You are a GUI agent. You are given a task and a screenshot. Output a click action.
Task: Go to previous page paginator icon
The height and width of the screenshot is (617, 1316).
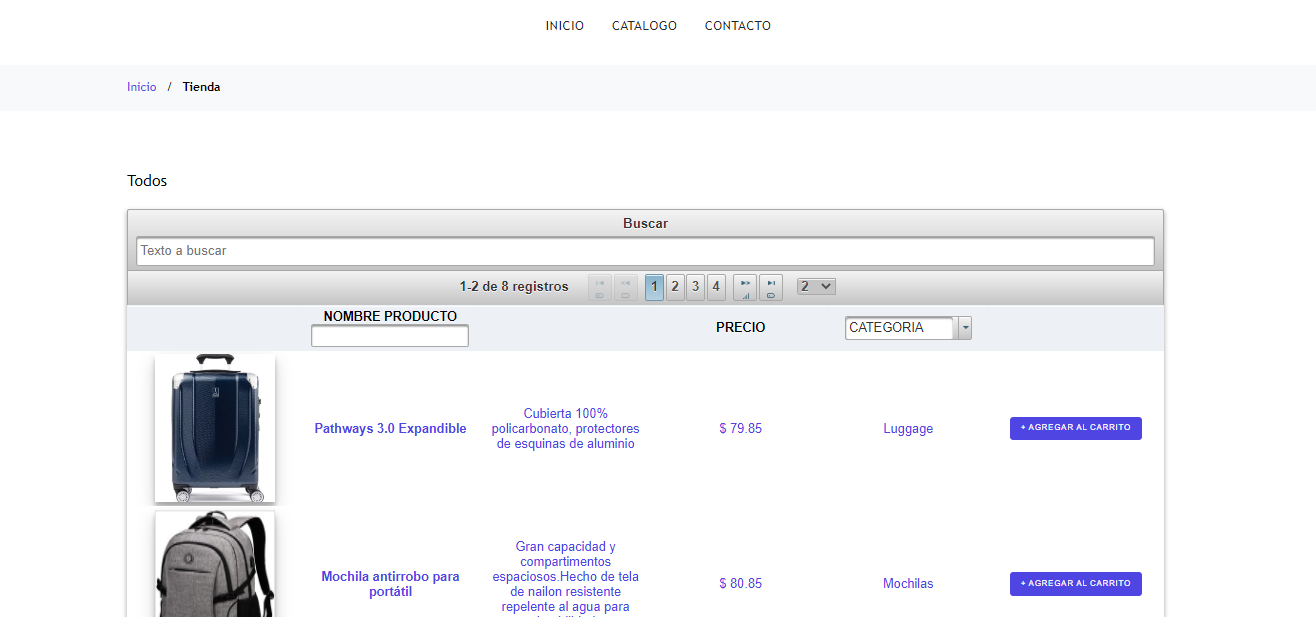click(626, 288)
